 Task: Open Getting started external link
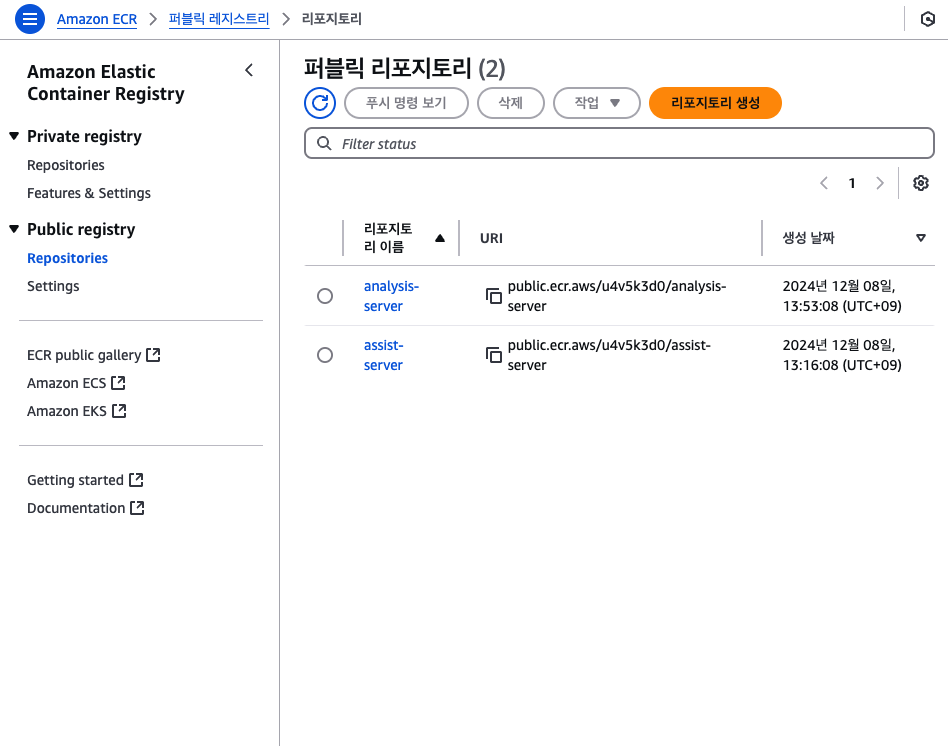[85, 480]
